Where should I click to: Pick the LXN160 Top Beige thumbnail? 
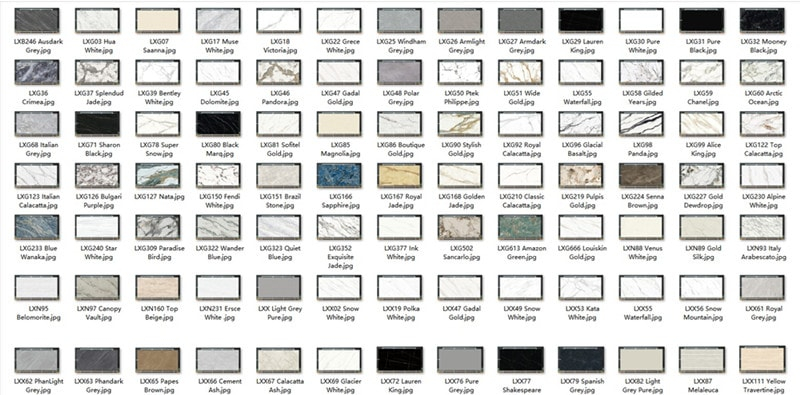(x=158, y=287)
